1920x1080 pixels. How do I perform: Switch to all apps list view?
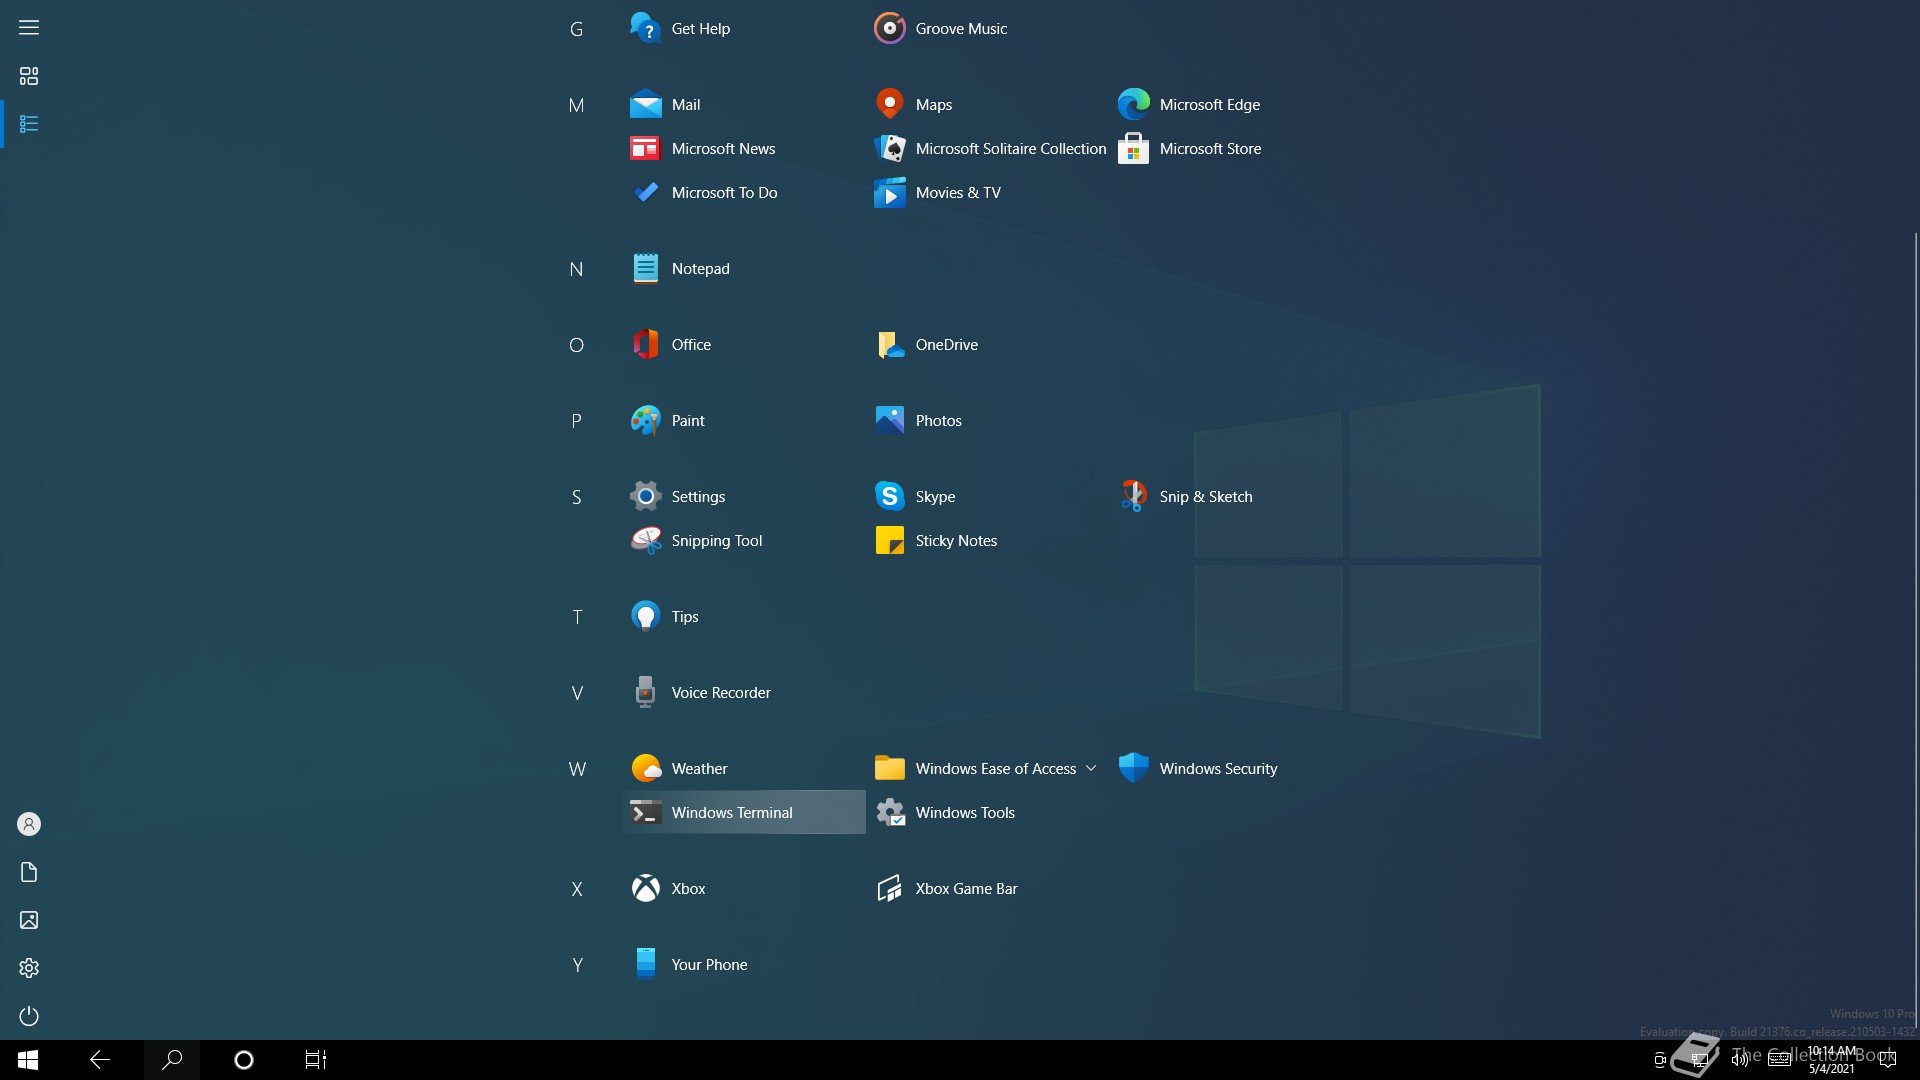(29, 124)
